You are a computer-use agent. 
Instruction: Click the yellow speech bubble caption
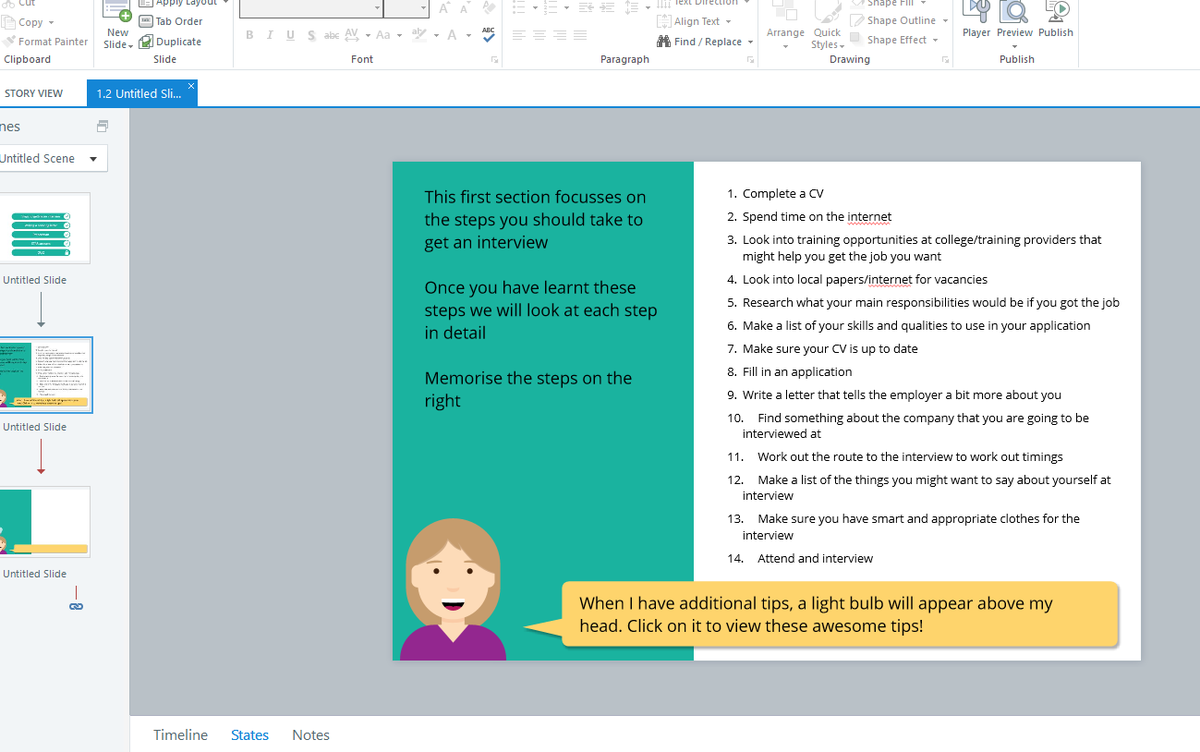pyautogui.click(x=838, y=614)
